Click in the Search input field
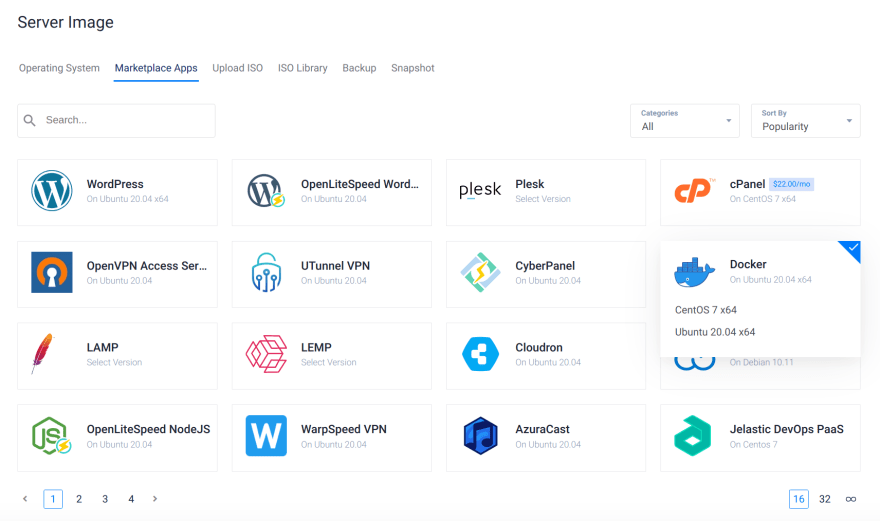880x521 pixels. [x=116, y=120]
